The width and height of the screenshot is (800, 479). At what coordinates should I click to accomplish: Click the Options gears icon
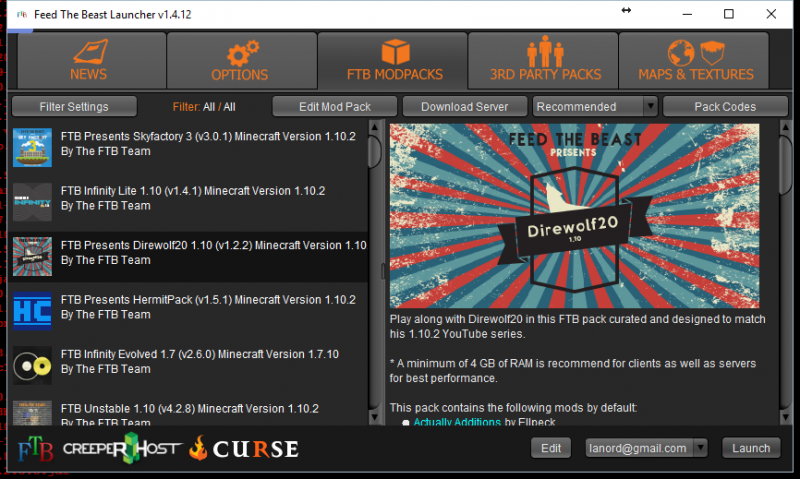coord(243,53)
